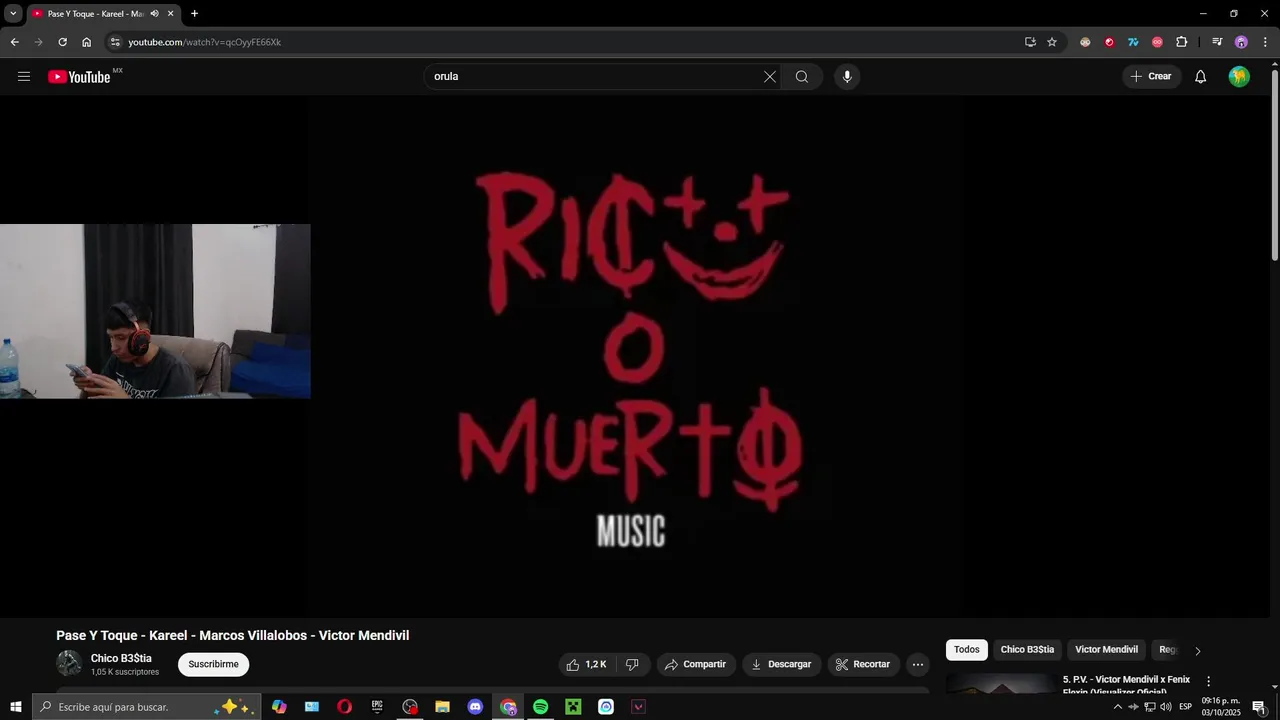Open File Explorer from the taskbar
The width and height of the screenshot is (1280, 720).
442,707
